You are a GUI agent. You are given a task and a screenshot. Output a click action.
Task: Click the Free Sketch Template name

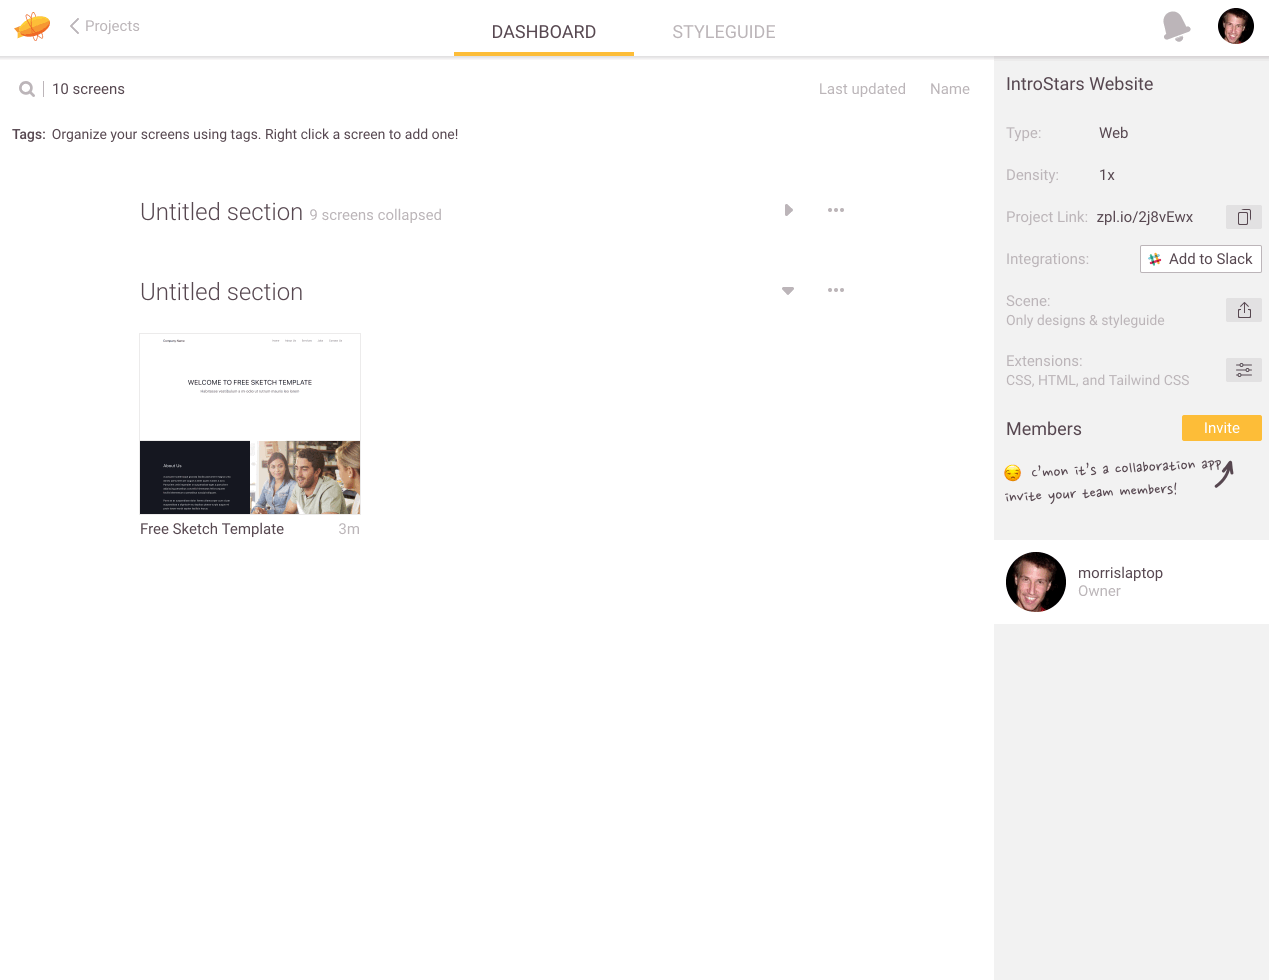pyautogui.click(x=212, y=529)
